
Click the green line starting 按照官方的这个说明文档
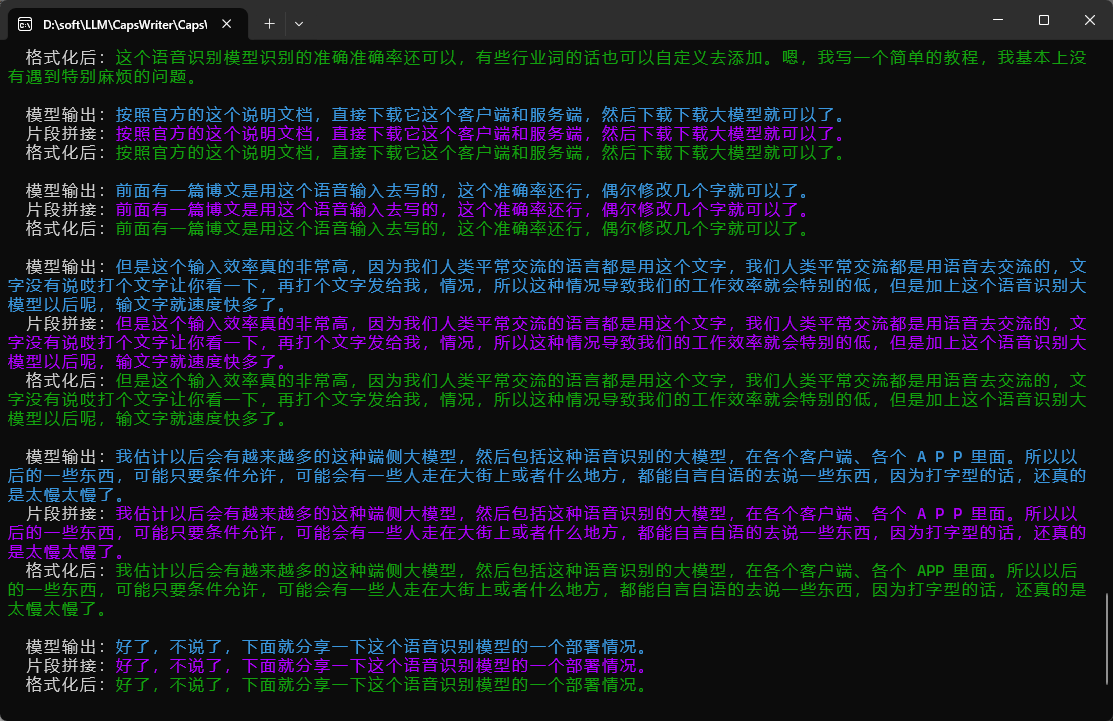(481, 153)
